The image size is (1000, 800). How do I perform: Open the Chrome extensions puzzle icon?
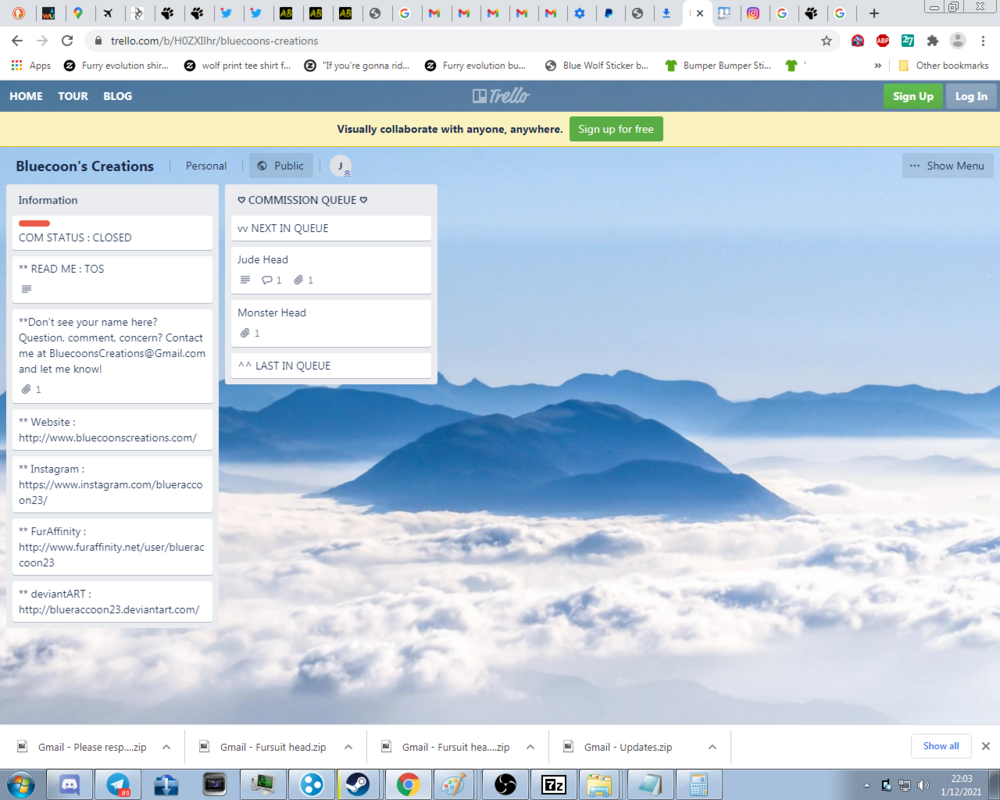pos(932,41)
